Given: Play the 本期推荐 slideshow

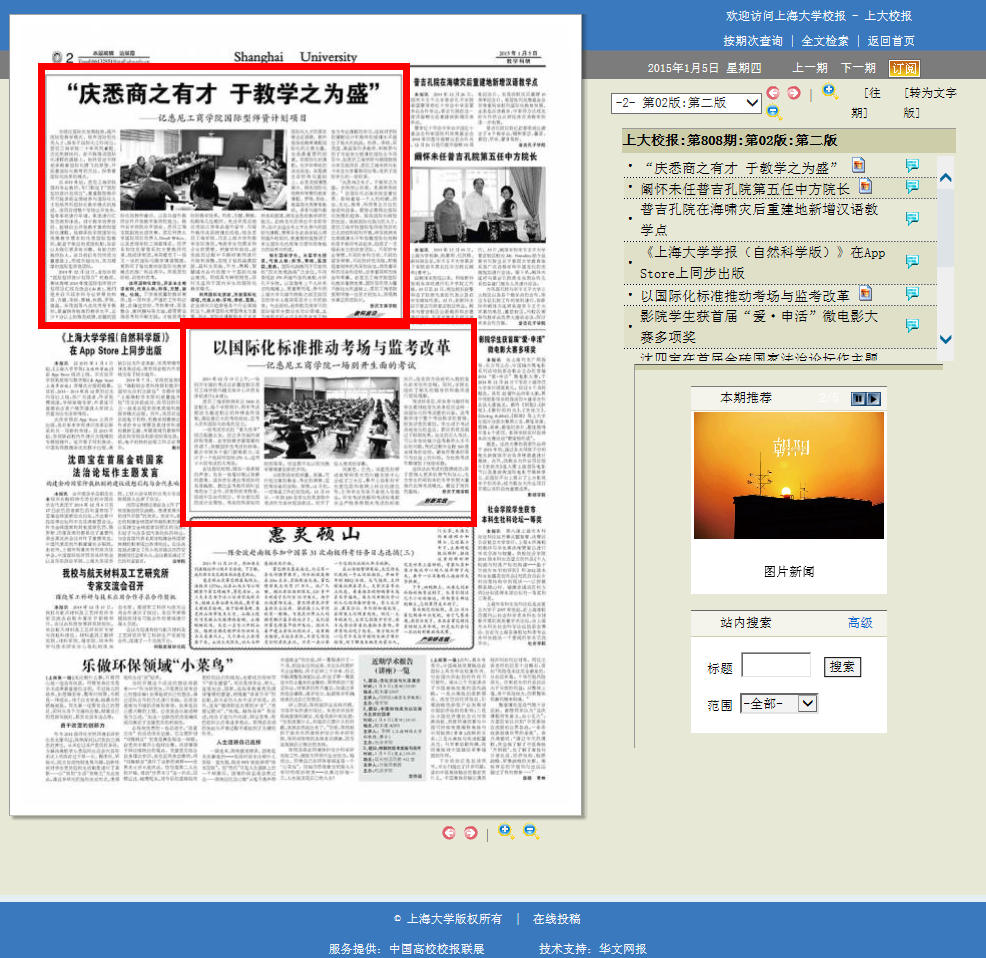Looking at the screenshot, I should tap(873, 399).
